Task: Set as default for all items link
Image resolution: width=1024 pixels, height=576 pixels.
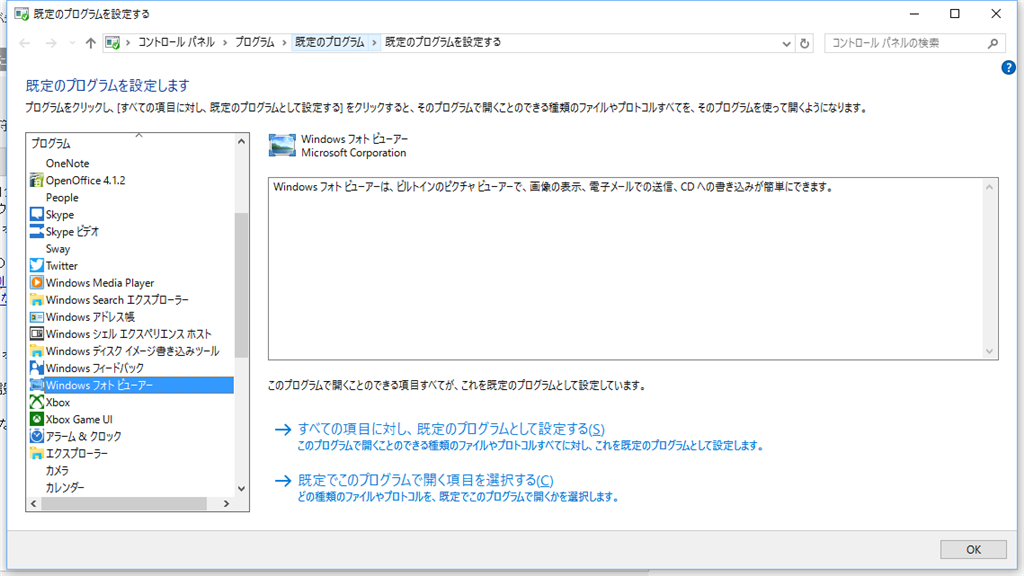Action: pos(451,429)
